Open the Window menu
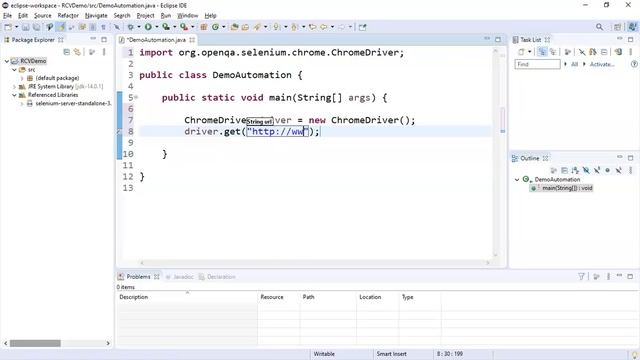 (x=187, y=16)
